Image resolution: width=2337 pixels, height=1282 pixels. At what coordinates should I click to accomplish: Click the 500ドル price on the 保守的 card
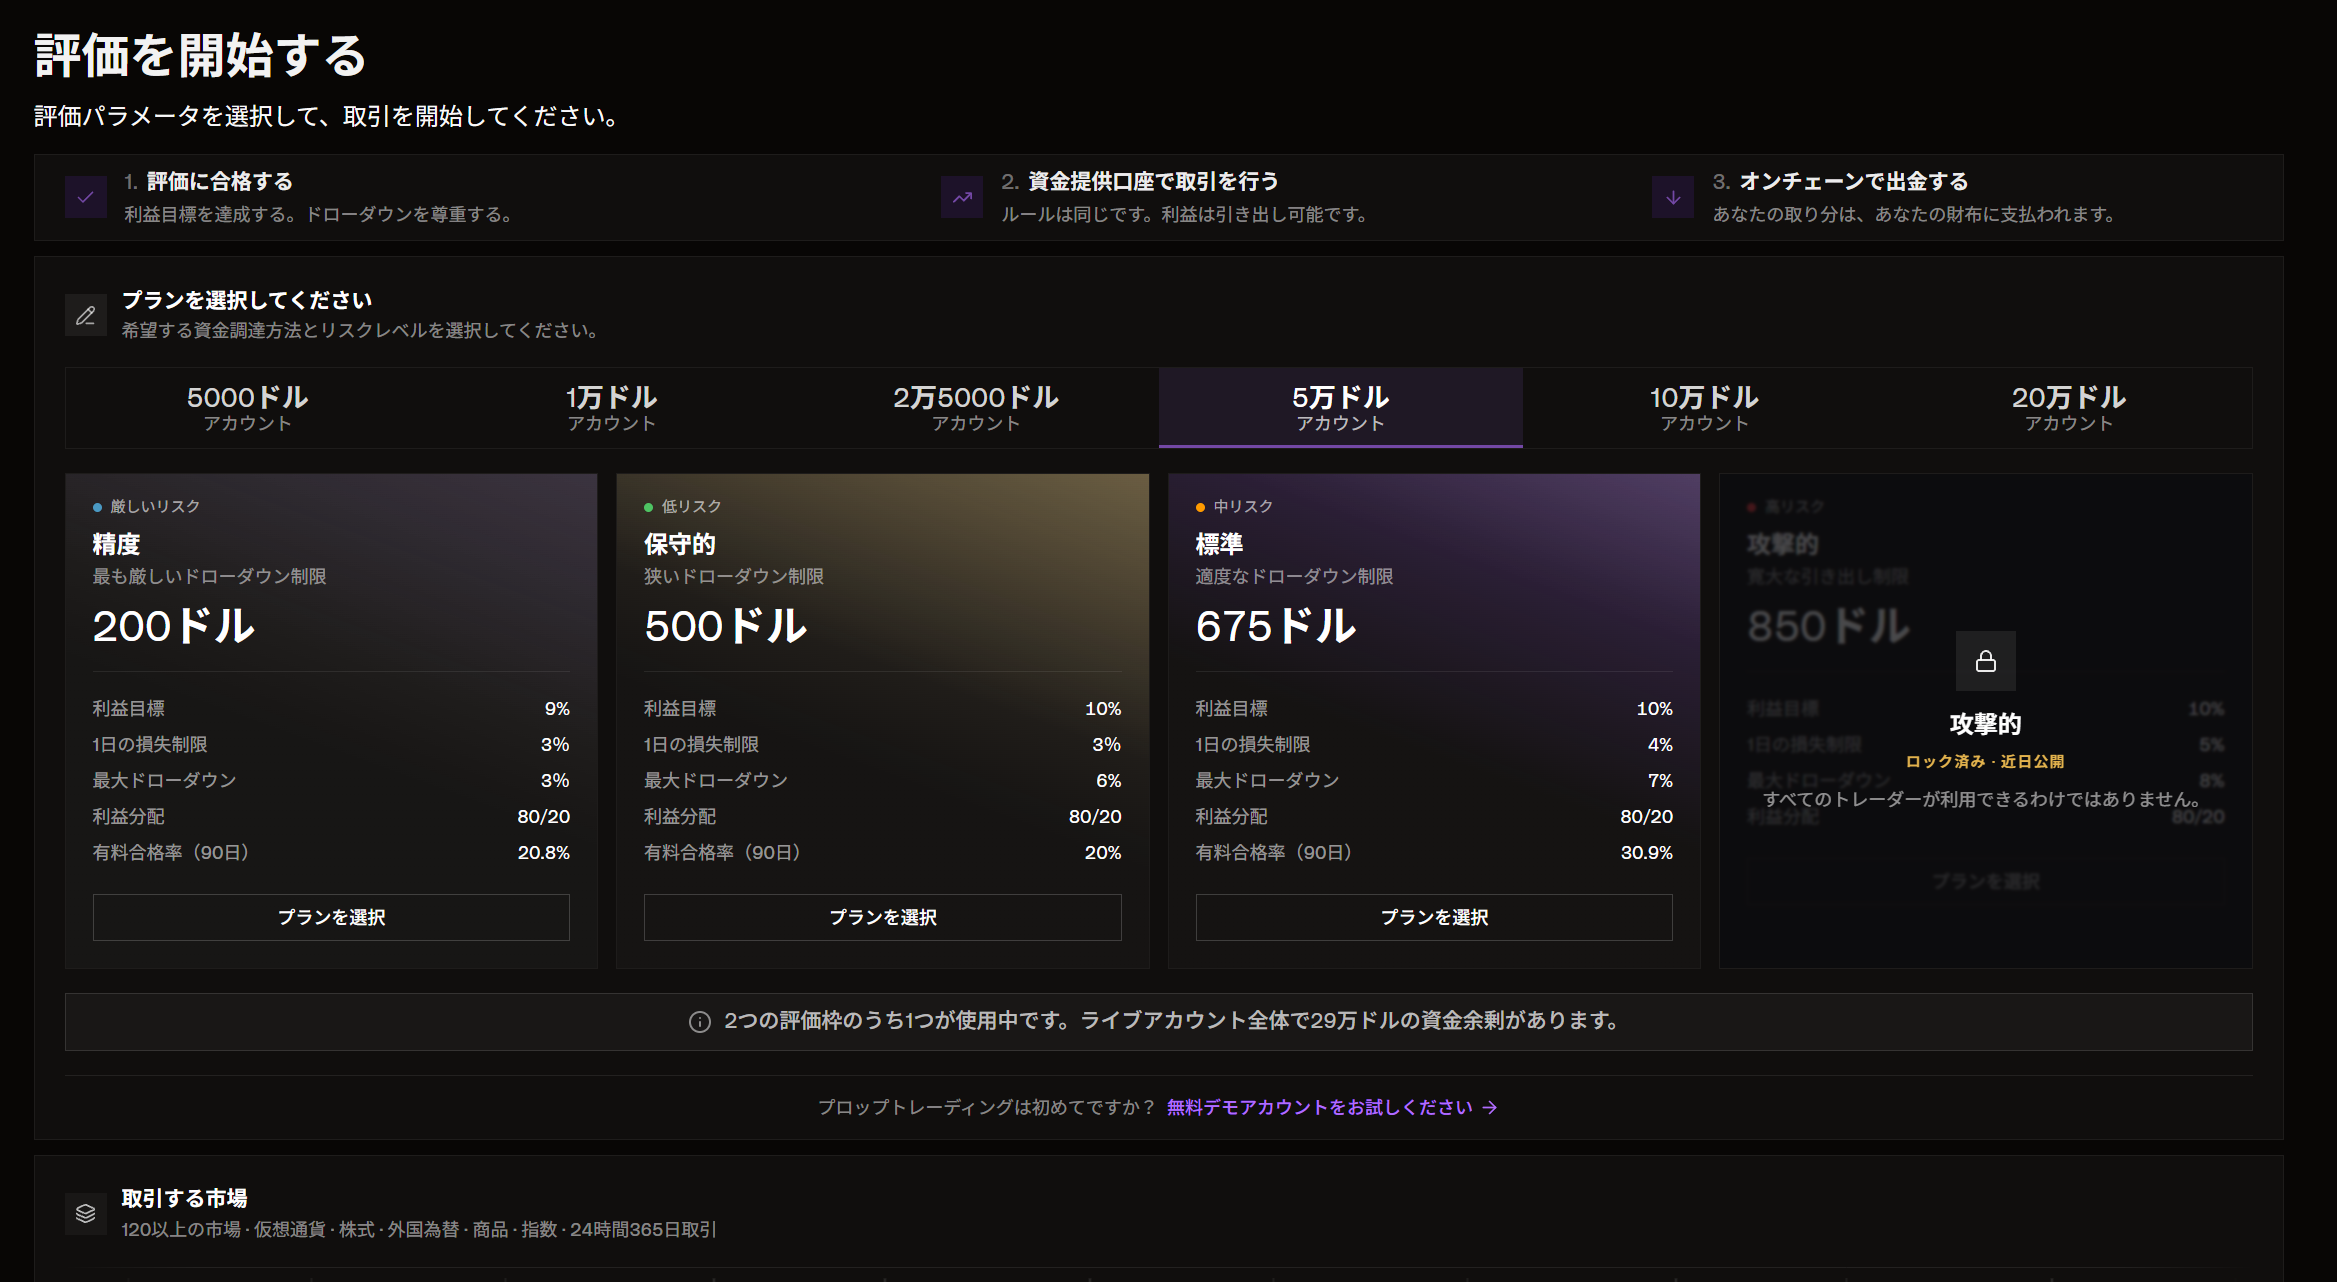(726, 627)
